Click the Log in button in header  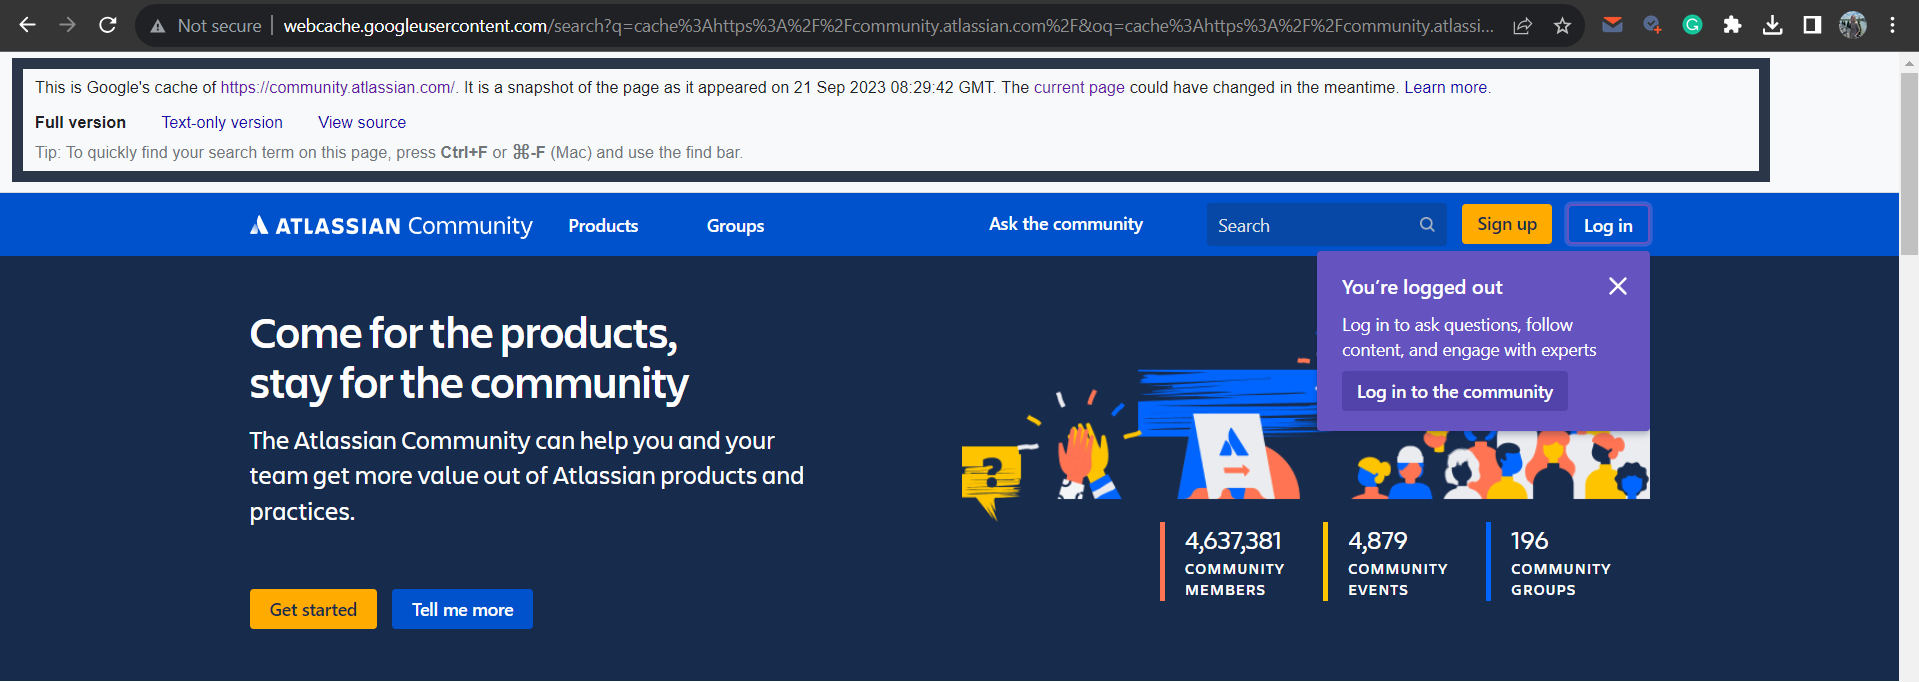pyautogui.click(x=1608, y=225)
